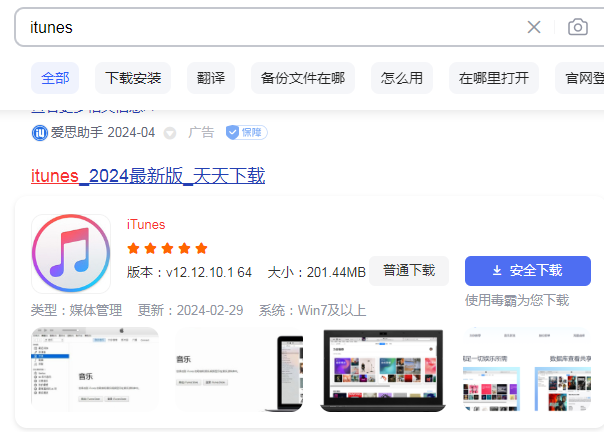
Task: Click the blue 安全下载 button
Action: tap(528, 271)
